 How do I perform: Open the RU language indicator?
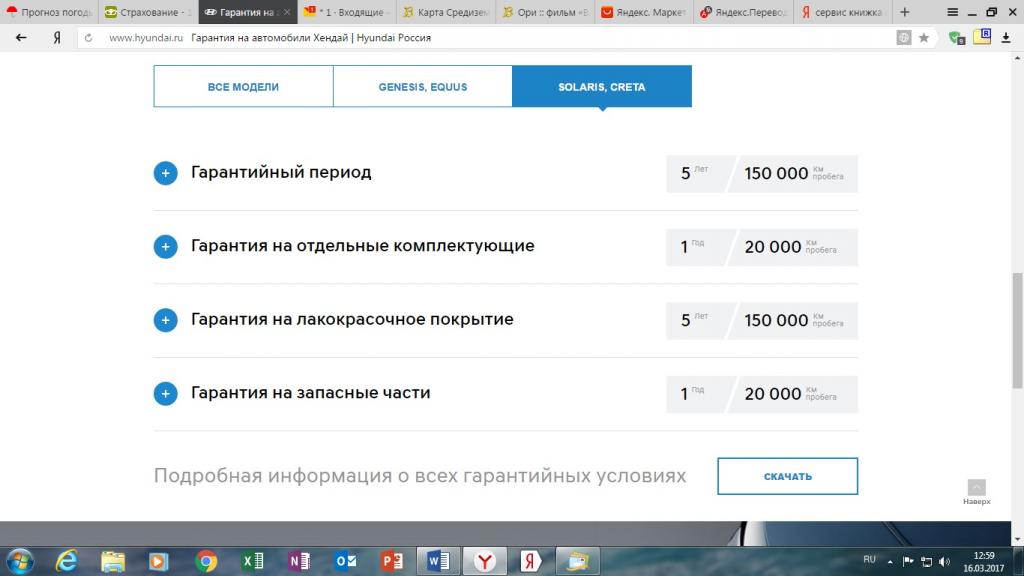(x=869, y=560)
